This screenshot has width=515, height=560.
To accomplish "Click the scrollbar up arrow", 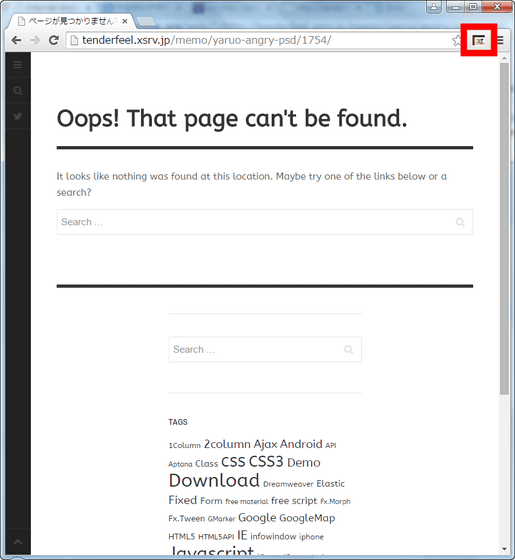I will [x=504, y=58].
